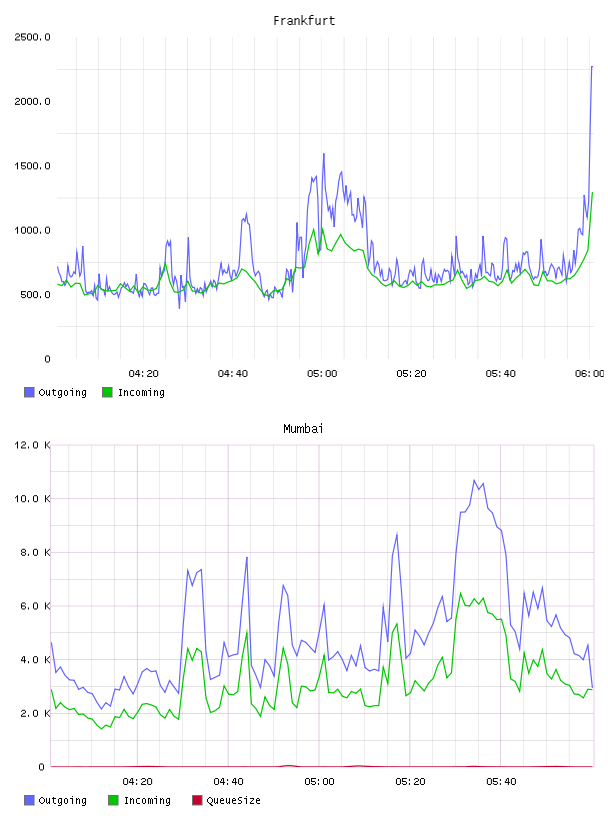The height and width of the screenshot is (816, 608).
Task: Click the Incoming legend label in Frankfurt chart
Action: [x=141, y=393]
